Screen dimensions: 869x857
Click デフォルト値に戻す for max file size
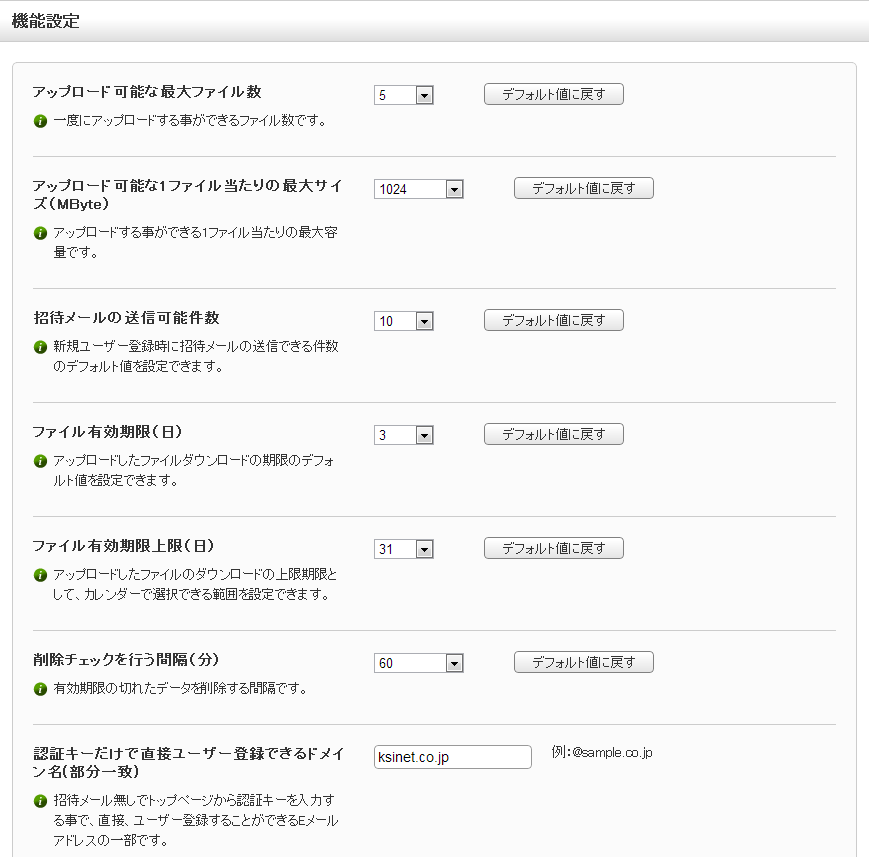point(584,188)
